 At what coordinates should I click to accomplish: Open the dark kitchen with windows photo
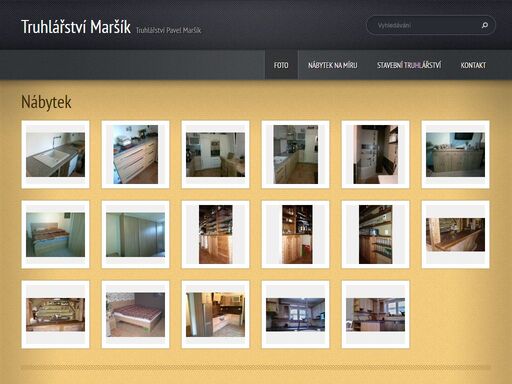coord(295,314)
